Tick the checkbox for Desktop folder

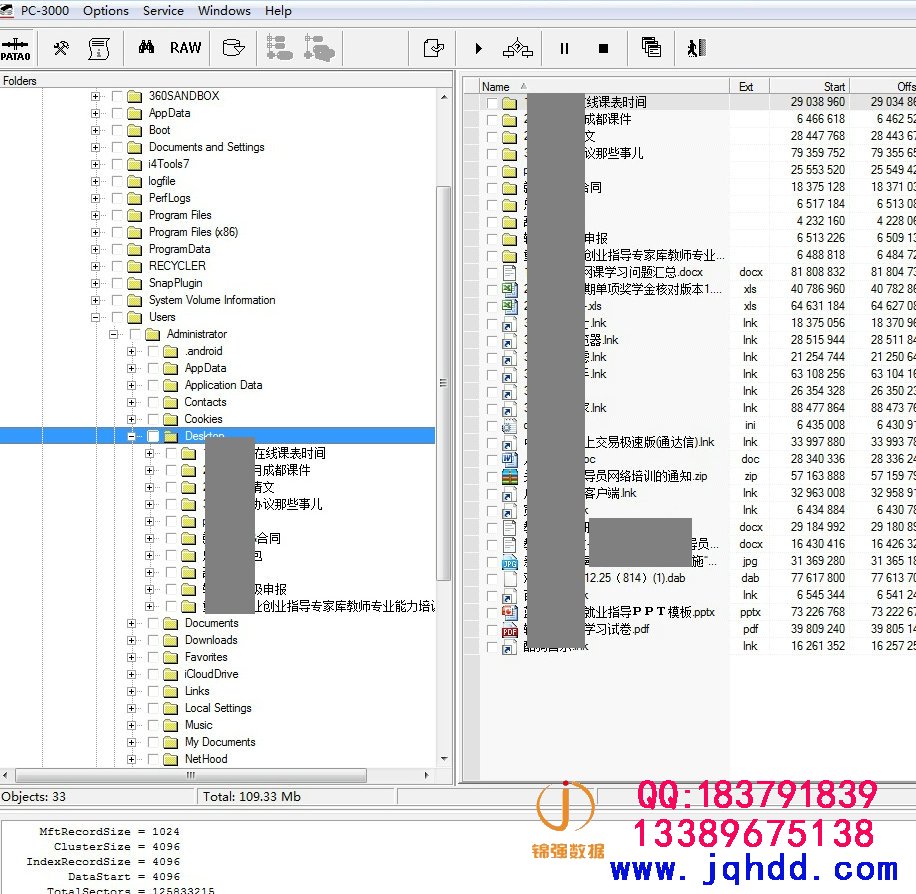(x=153, y=436)
